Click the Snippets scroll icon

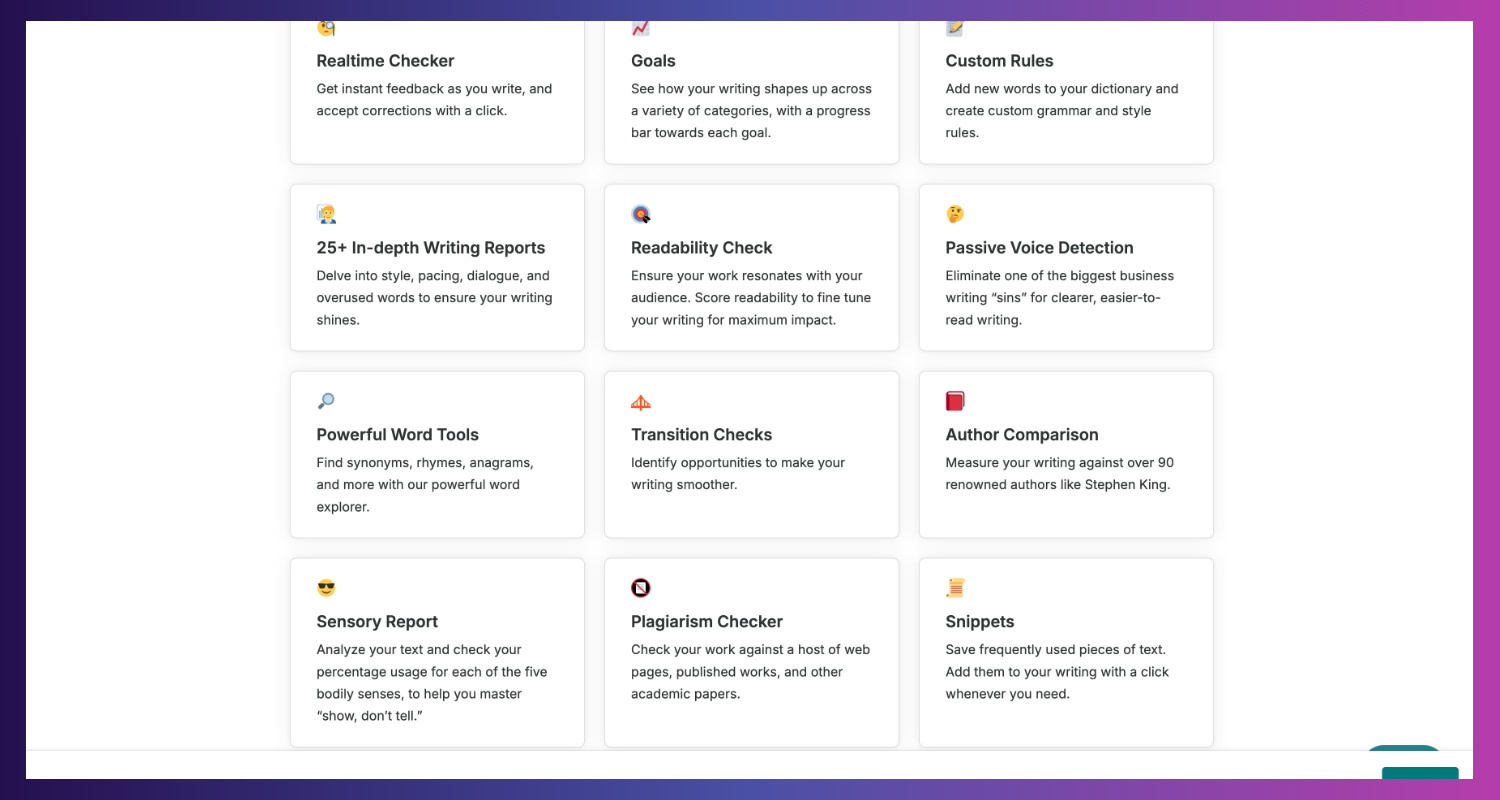pyautogui.click(x=955, y=588)
